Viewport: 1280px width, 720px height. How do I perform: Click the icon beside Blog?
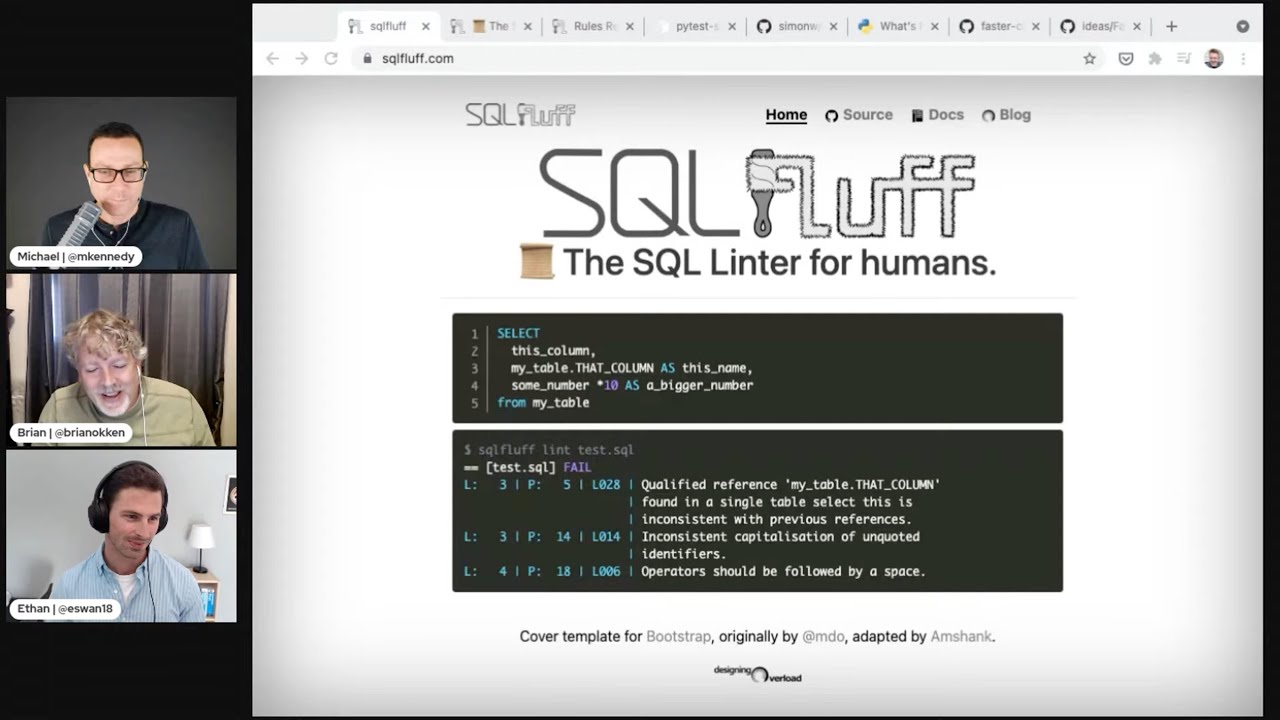[988, 116]
